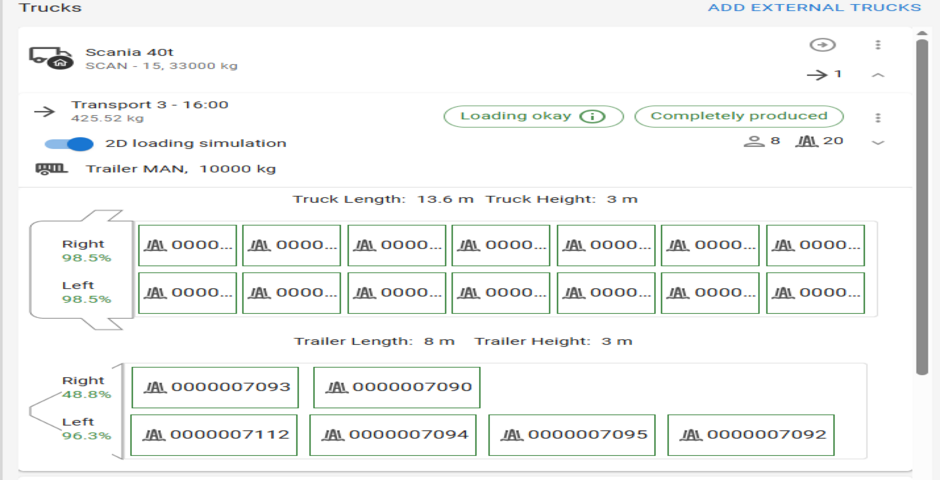This screenshot has height=480, width=940.
Task: Click the info icon in Loading okay
Action: (x=594, y=116)
